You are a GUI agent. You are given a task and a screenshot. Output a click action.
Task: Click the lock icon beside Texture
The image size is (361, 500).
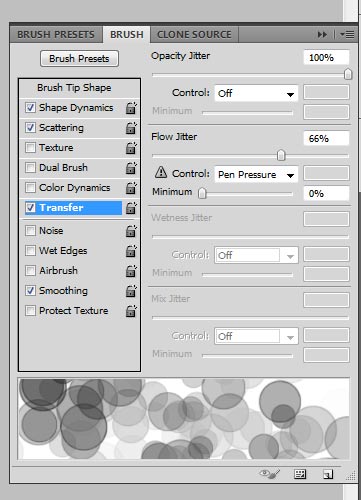click(x=131, y=148)
